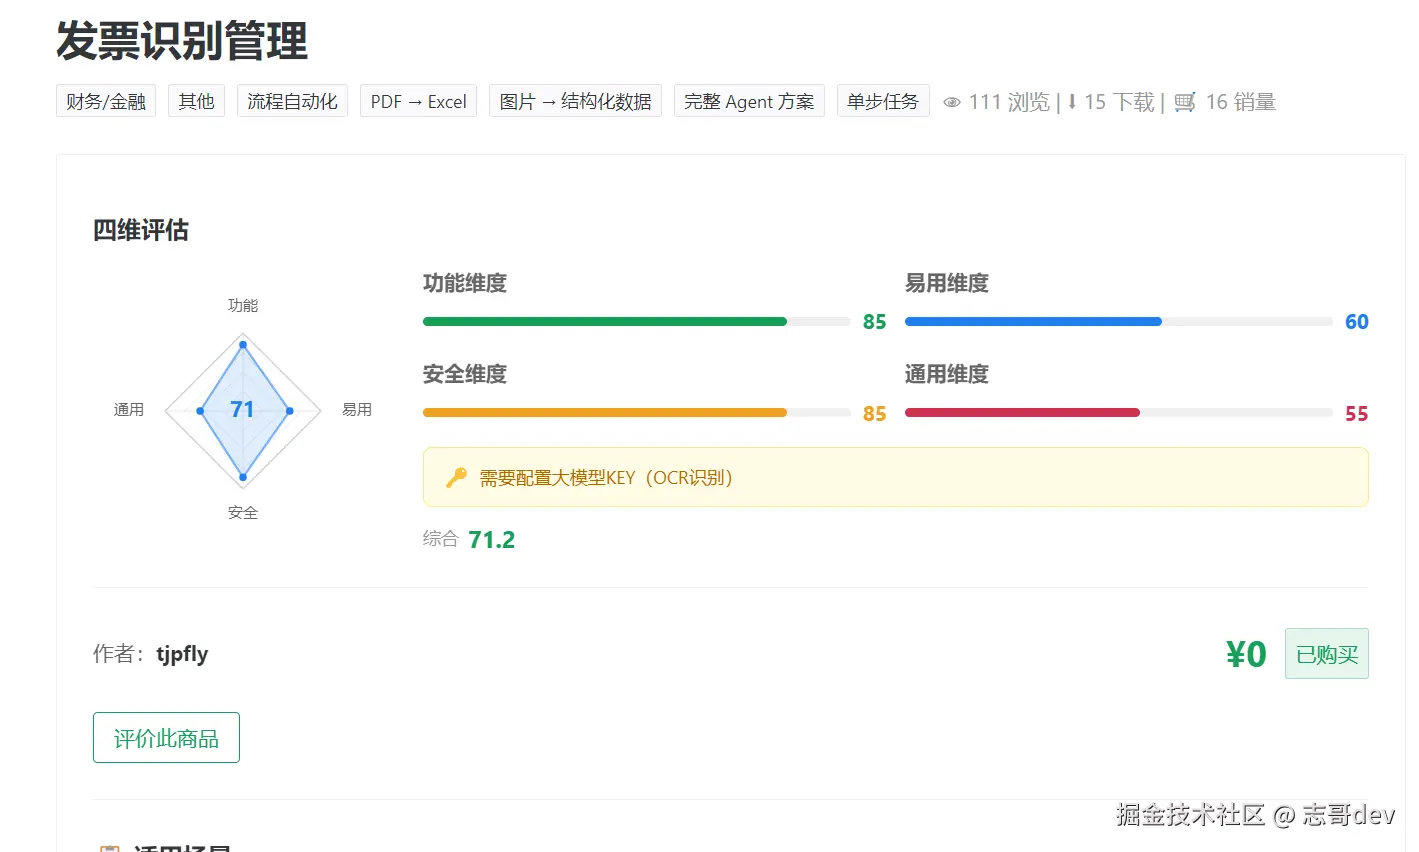Click the blue score value 60
1419x852 pixels.
coord(1356,322)
